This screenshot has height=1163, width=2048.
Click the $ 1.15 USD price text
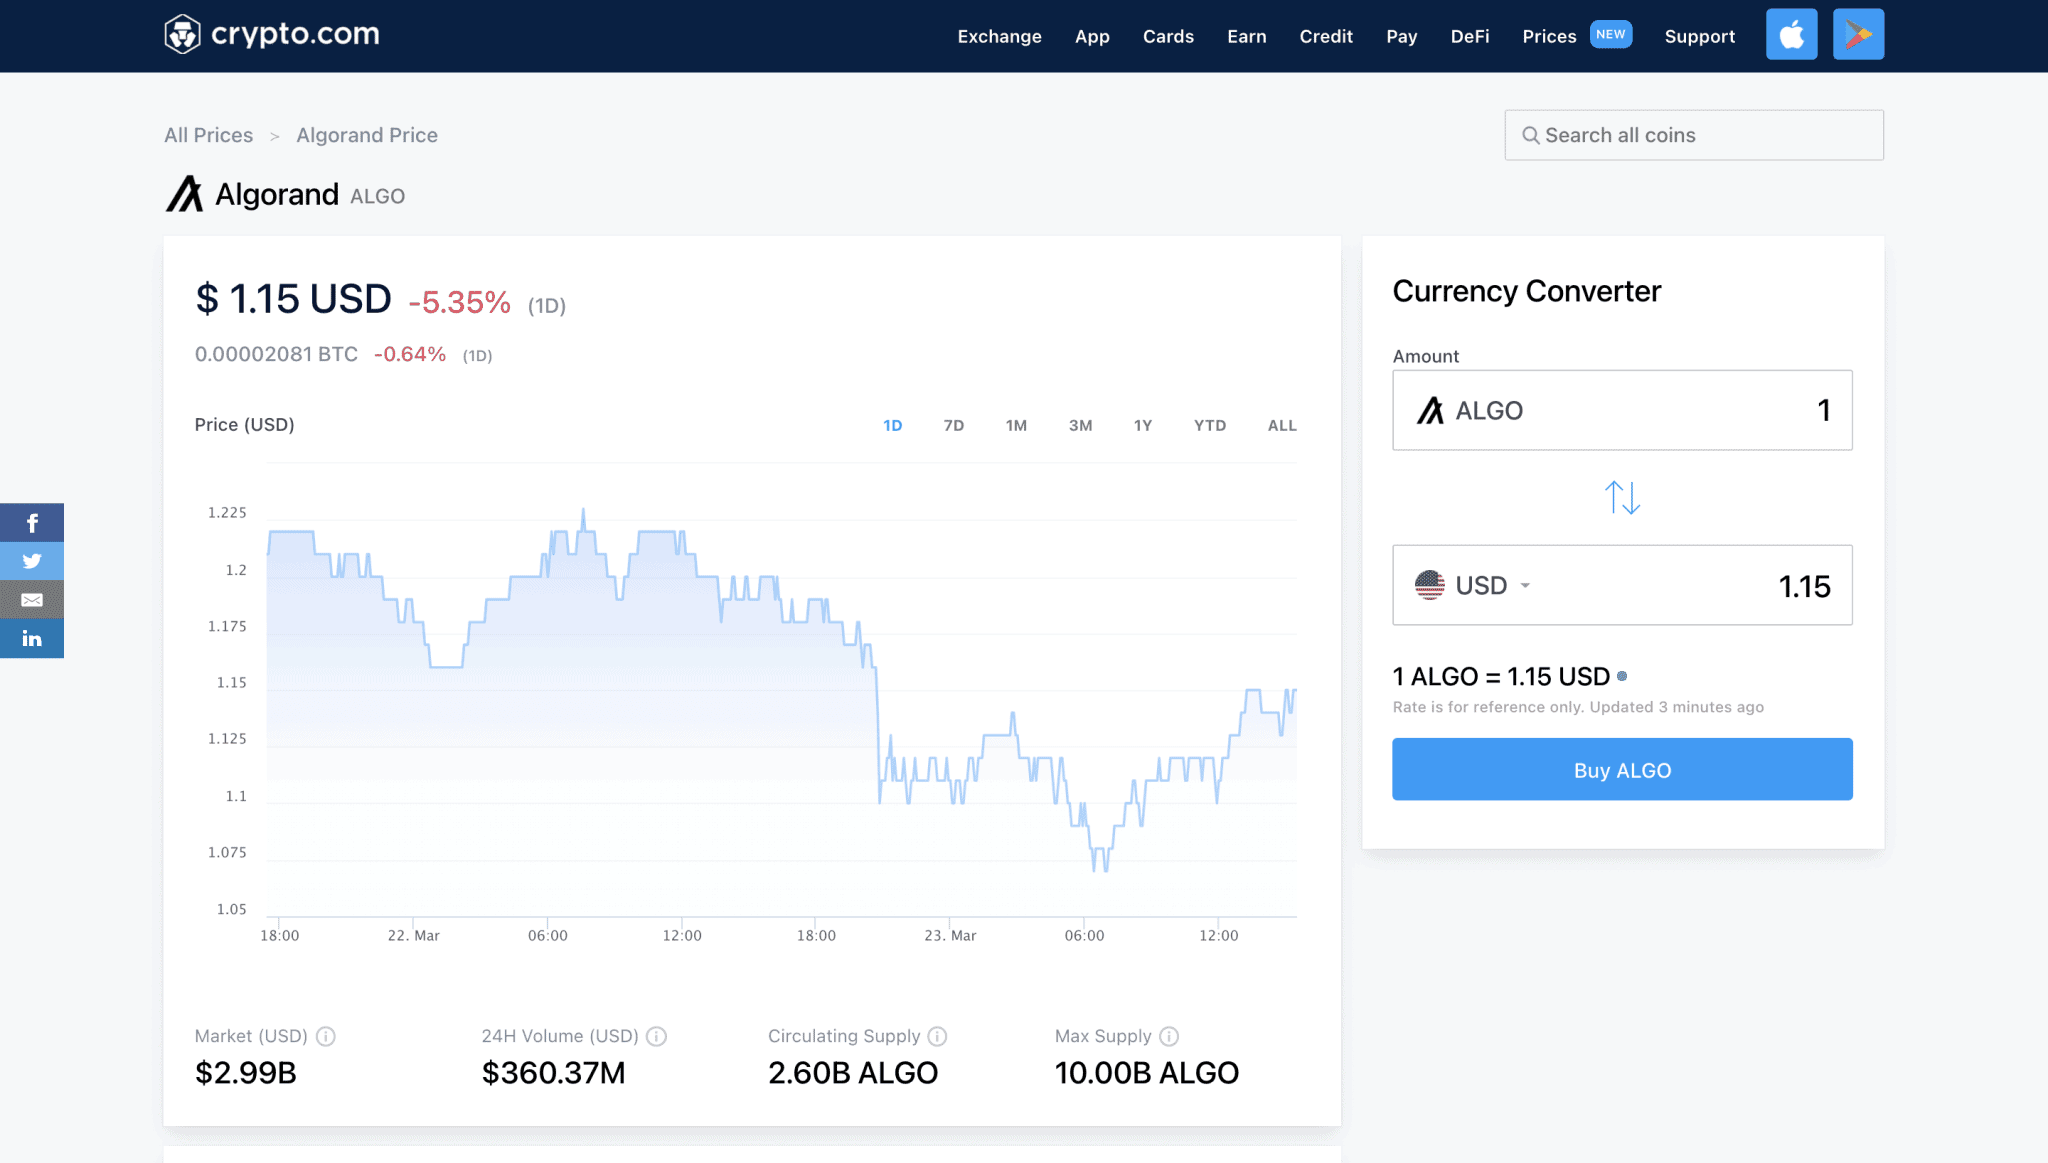tap(293, 299)
